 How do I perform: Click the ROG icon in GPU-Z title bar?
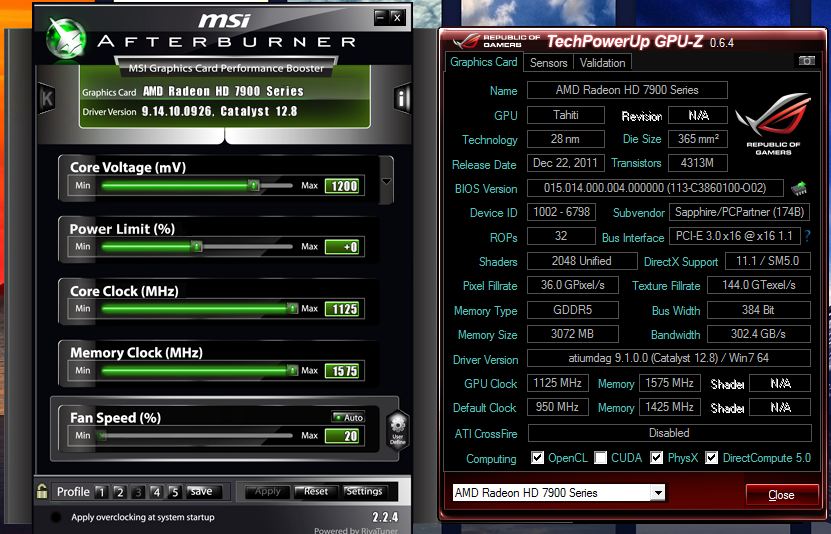[464, 40]
